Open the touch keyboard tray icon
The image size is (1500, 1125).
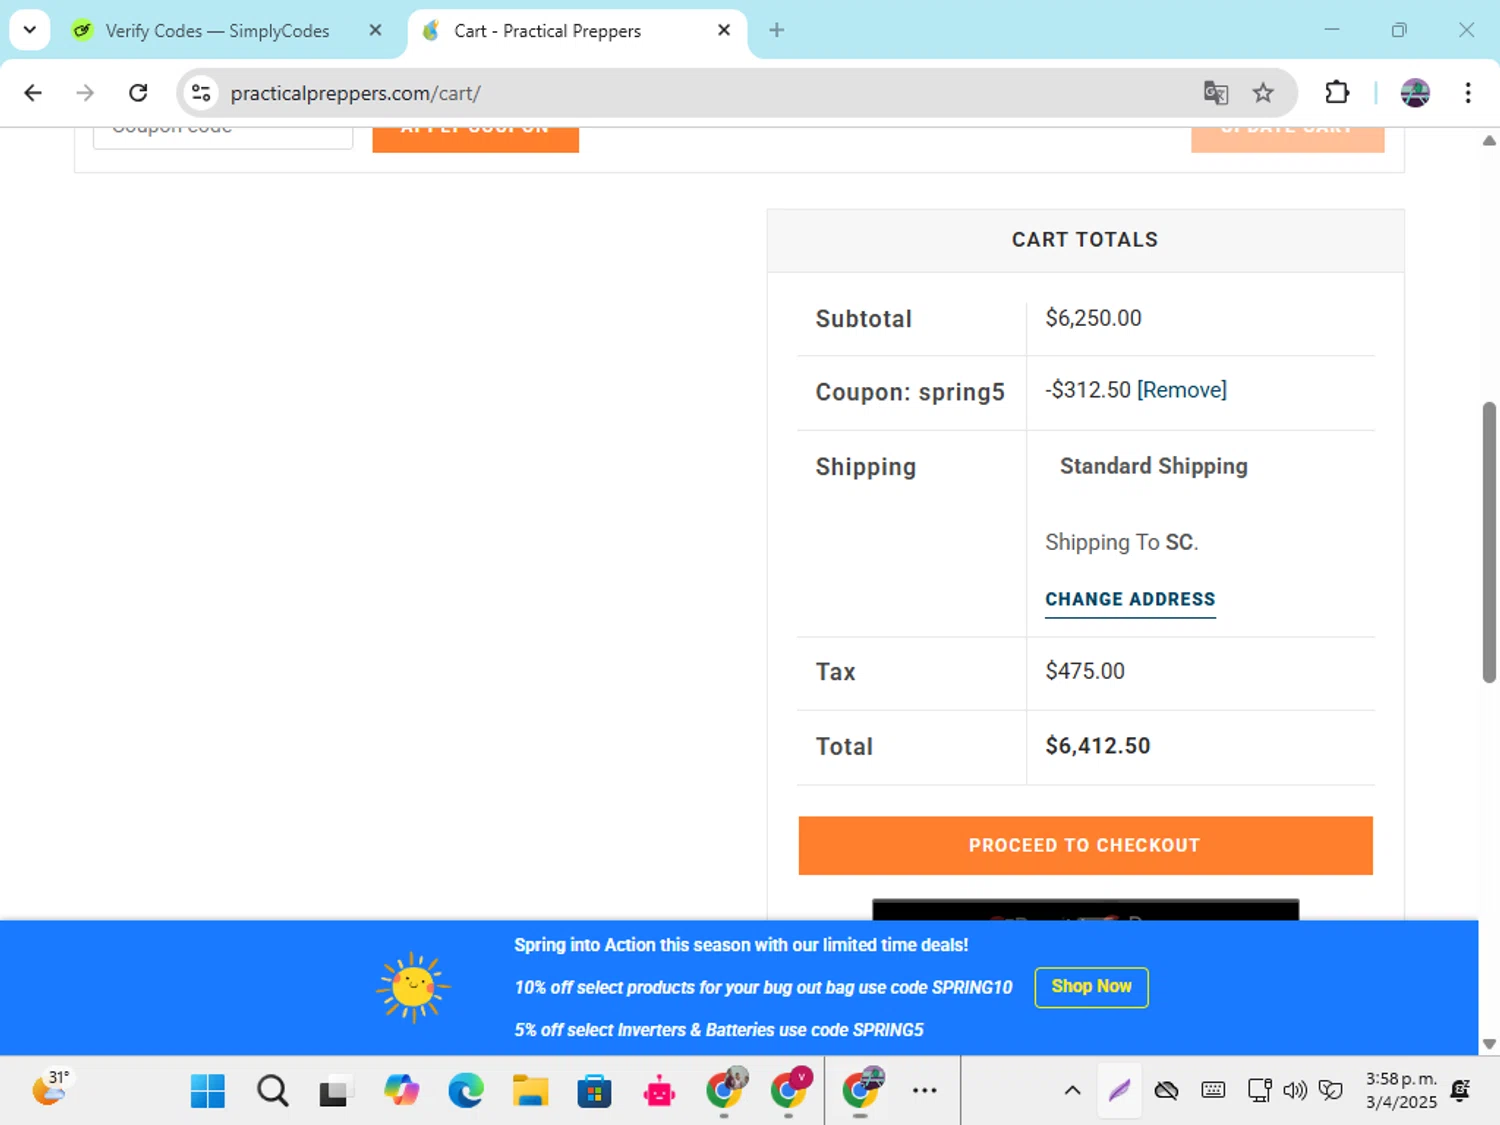[x=1213, y=1090]
